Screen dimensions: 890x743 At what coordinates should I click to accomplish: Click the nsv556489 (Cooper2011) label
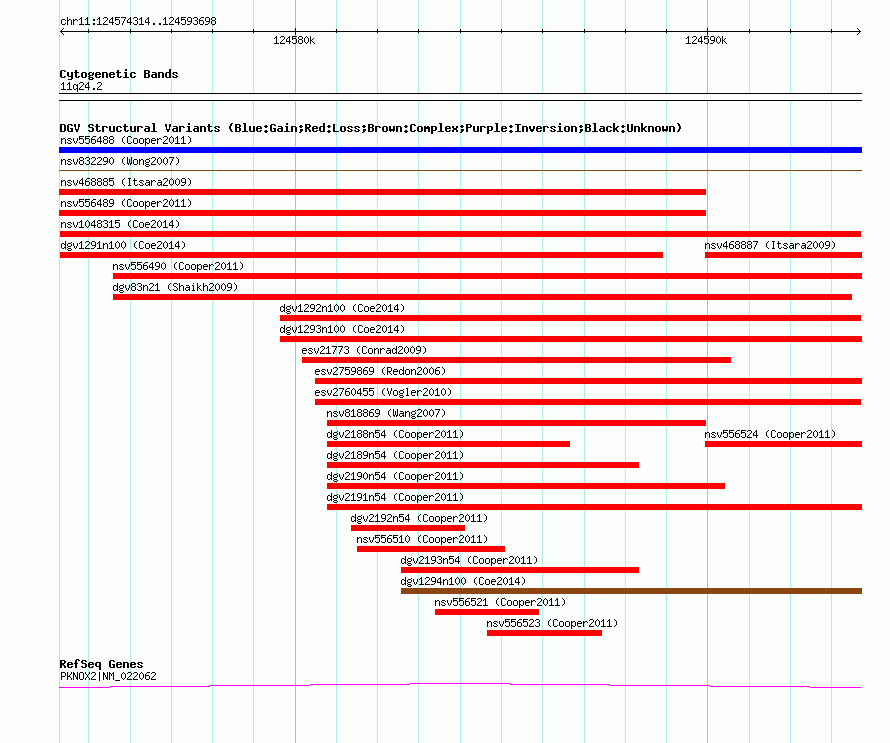(126, 203)
